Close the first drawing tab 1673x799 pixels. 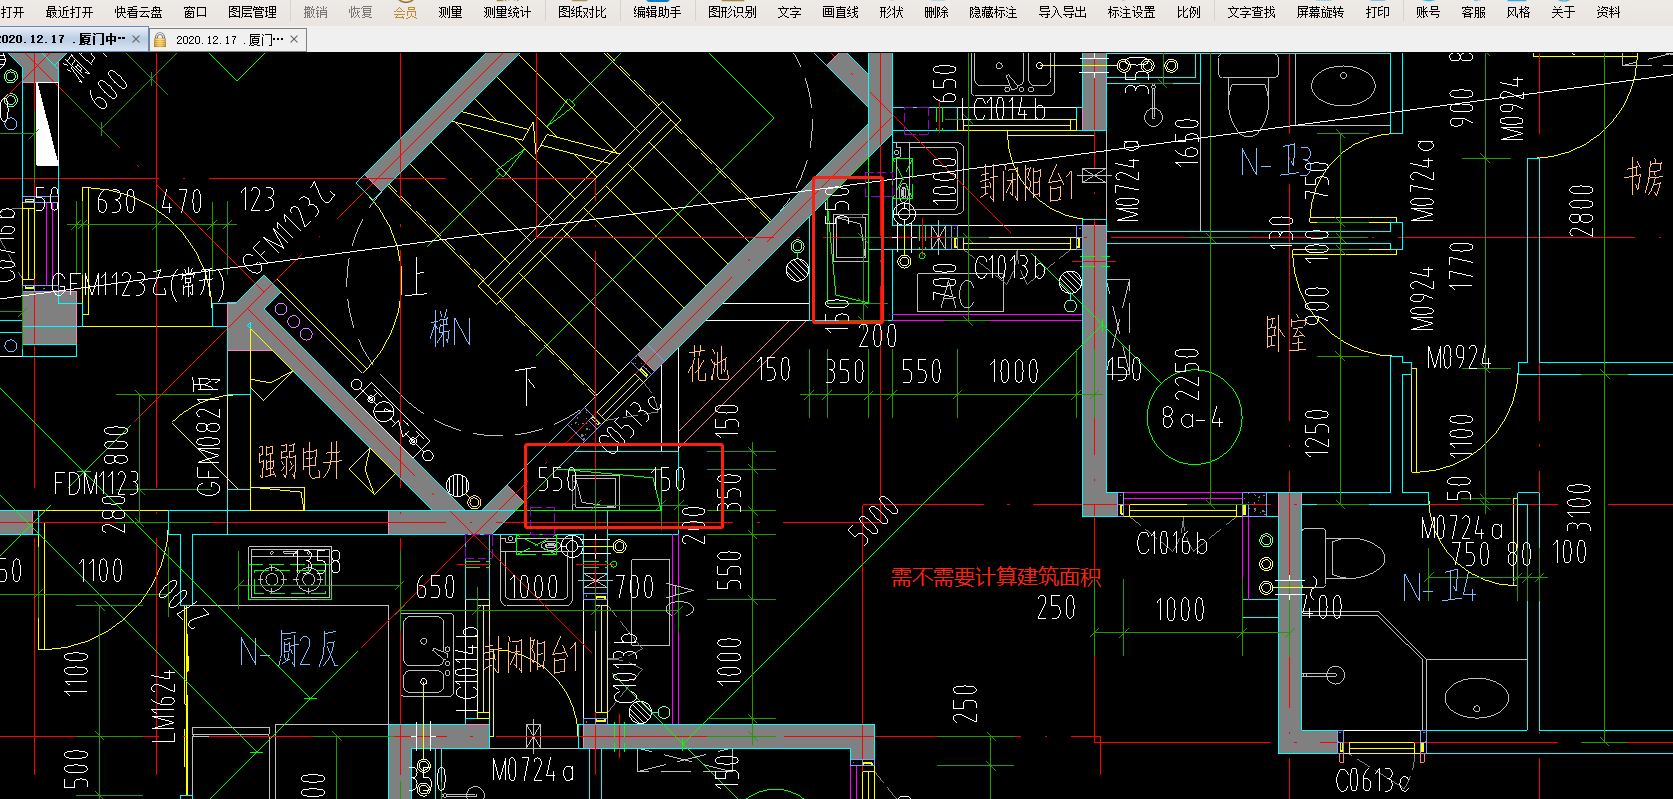pos(137,39)
